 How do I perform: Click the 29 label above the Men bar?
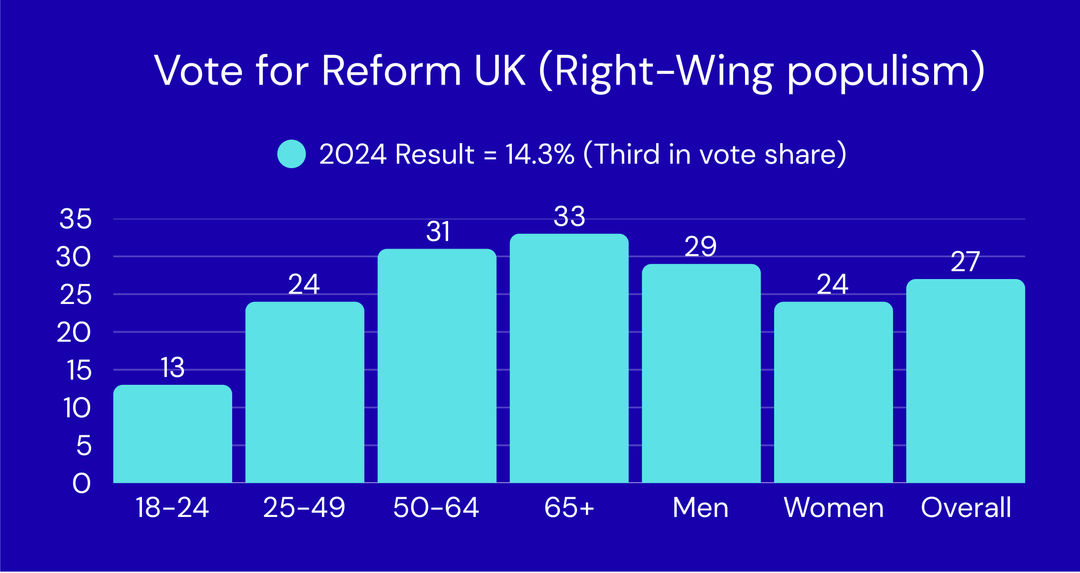[x=701, y=247]
